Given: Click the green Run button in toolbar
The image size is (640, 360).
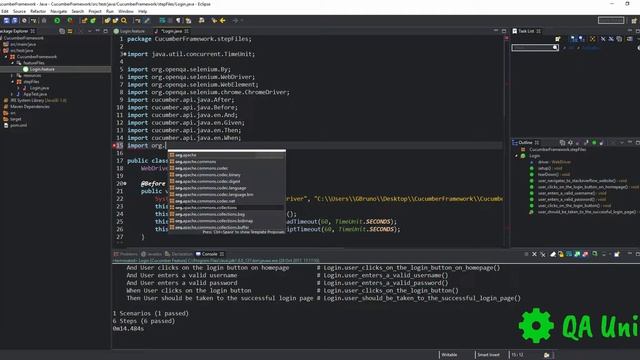Looking at the screenshot, I should (57, 20).
